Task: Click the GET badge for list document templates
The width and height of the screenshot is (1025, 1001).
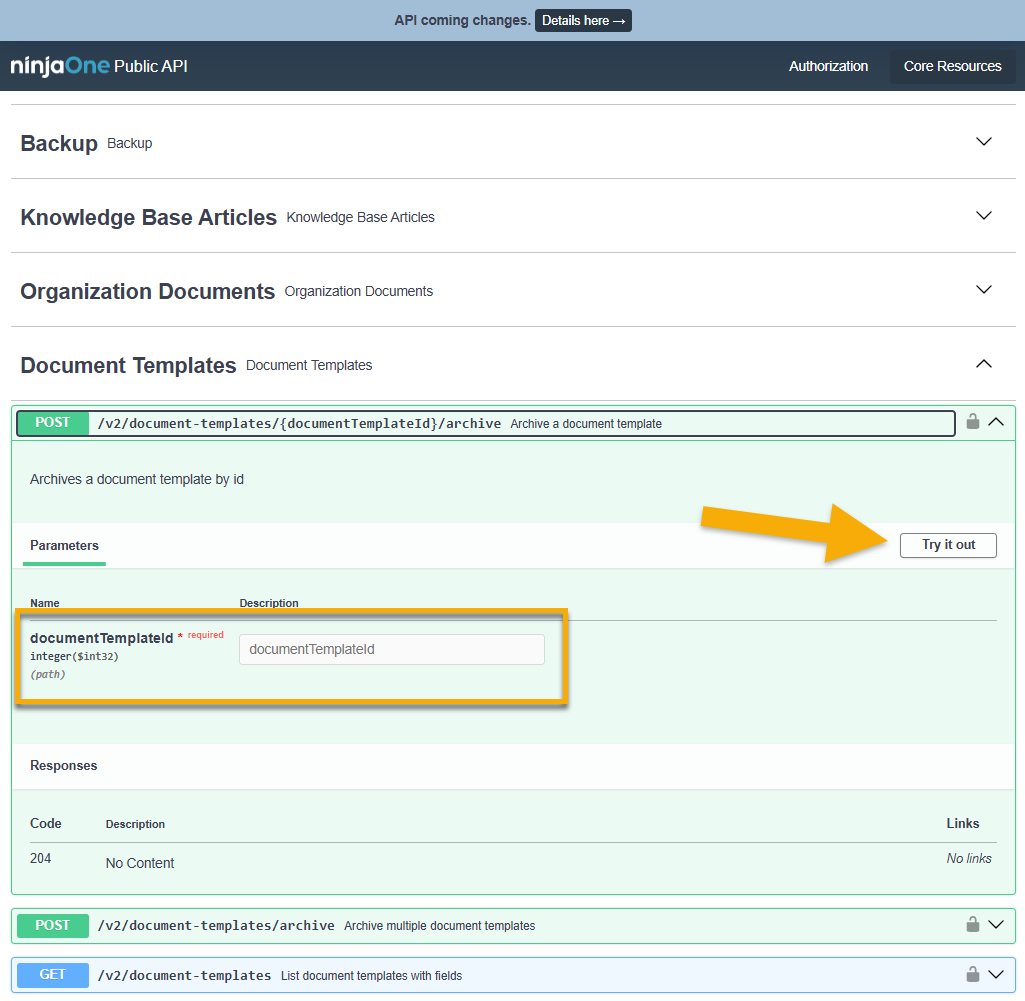Action: point(53,974)
